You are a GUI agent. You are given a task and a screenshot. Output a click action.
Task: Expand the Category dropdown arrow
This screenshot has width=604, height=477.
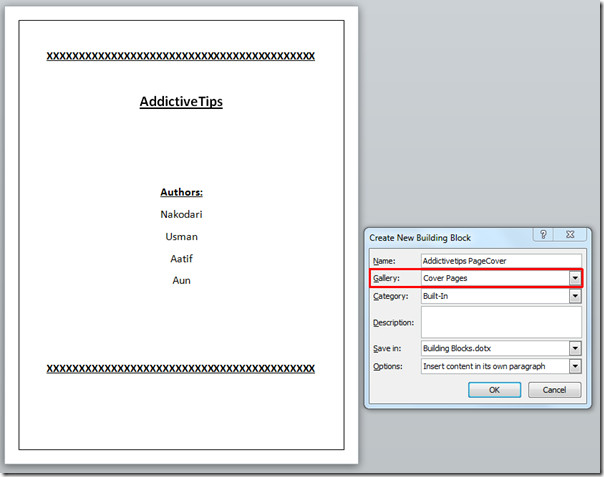pyautogui.click(x=575, y=296)
